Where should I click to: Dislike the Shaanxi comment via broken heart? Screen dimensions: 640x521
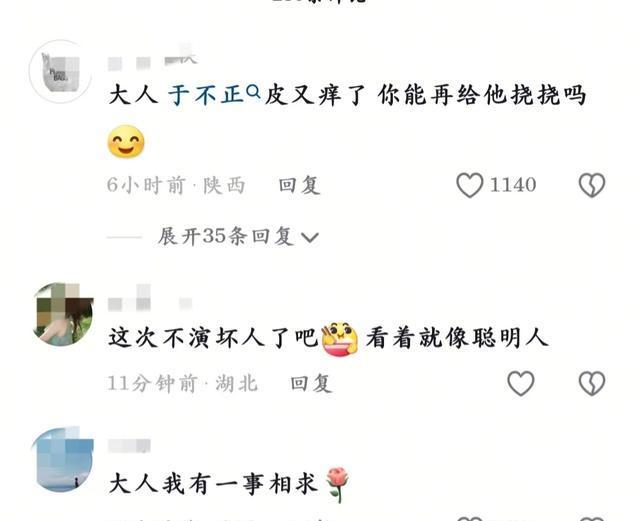(x=592, y=185)
